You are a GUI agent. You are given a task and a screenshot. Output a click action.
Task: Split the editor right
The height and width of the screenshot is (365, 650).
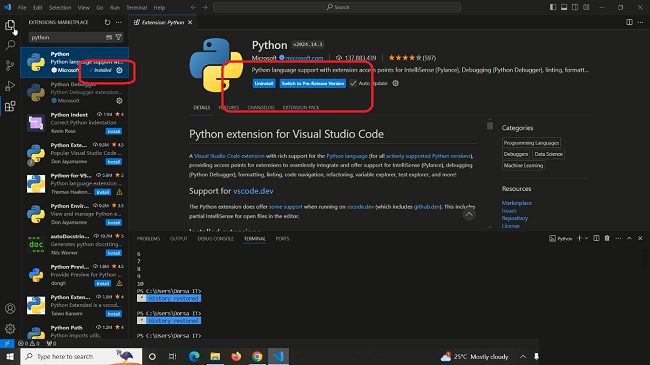(x=629, y=22)
